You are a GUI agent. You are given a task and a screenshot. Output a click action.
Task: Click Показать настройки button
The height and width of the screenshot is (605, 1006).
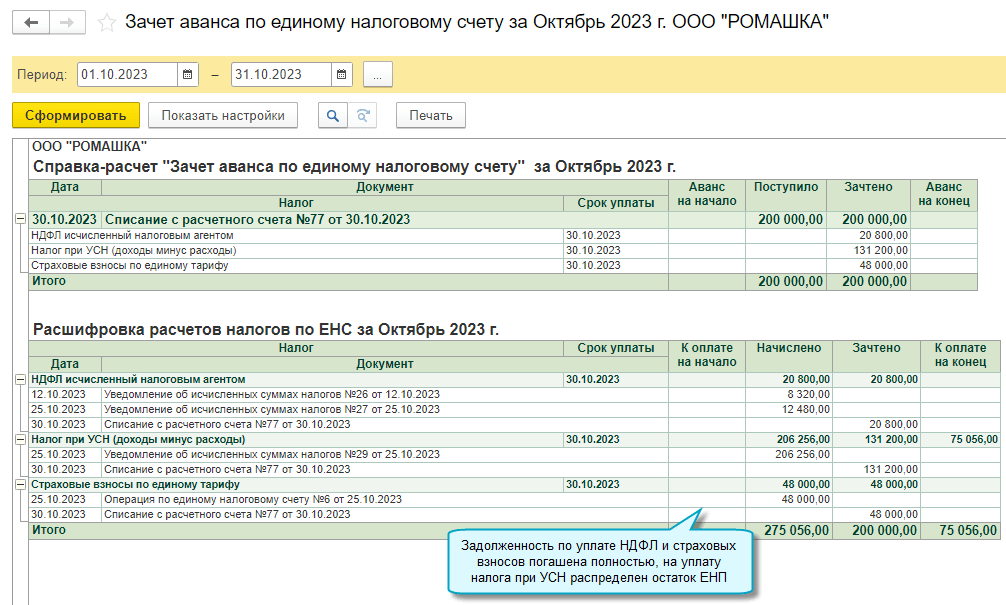223,115
